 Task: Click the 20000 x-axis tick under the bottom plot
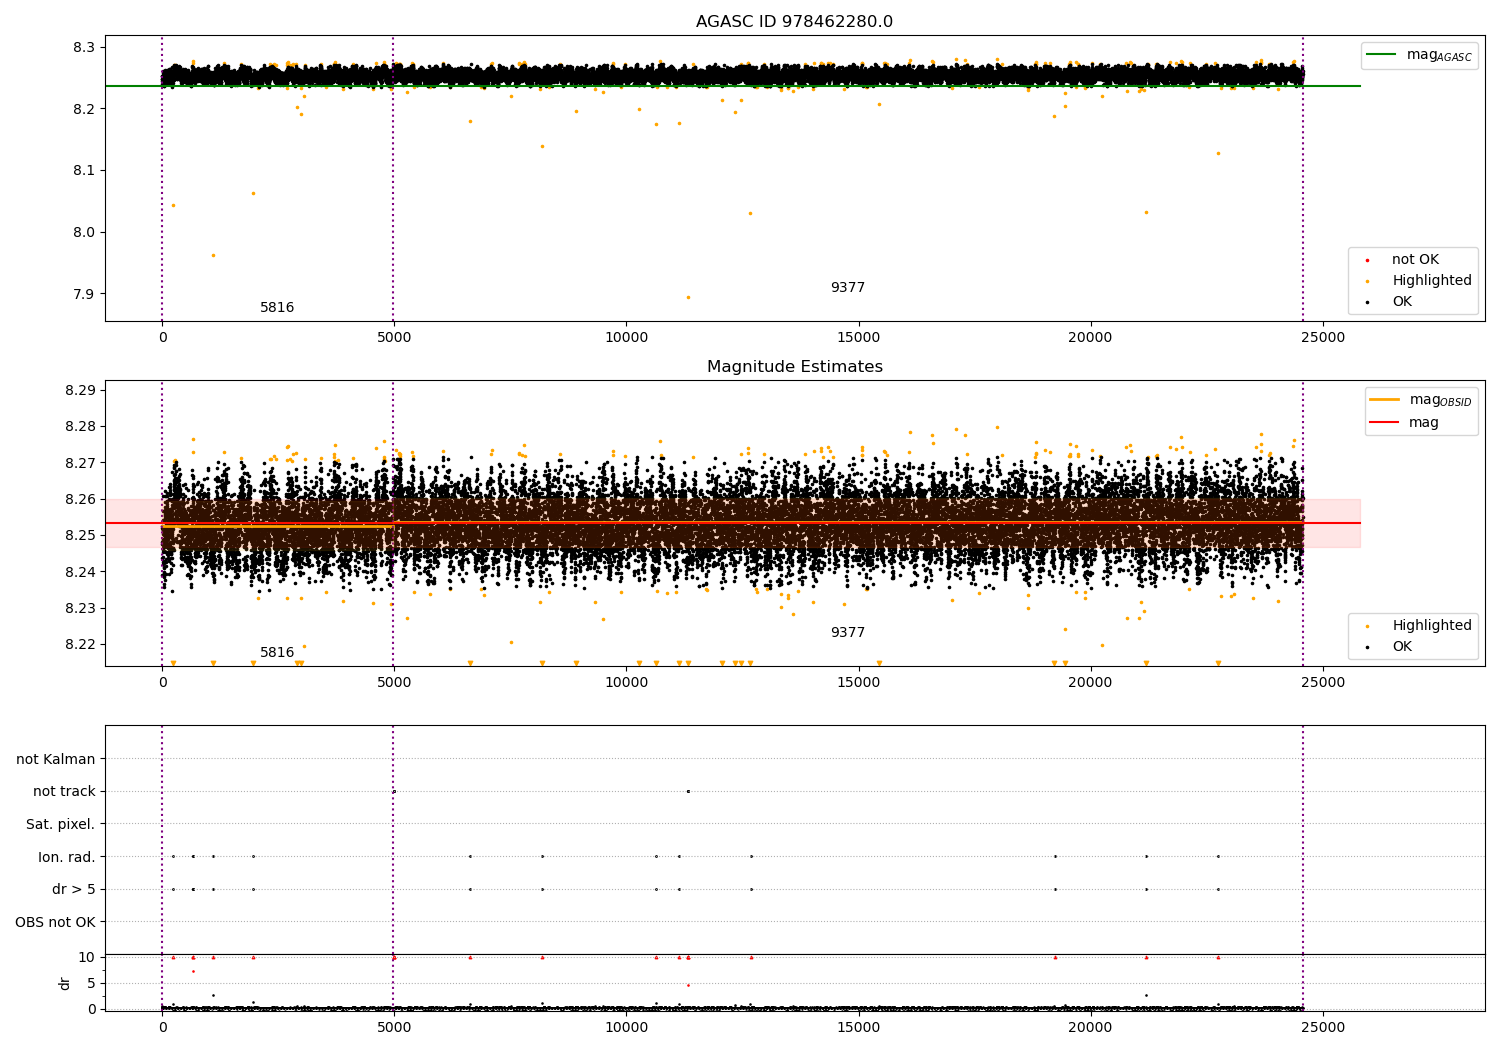click(x=1091, y=1027)
